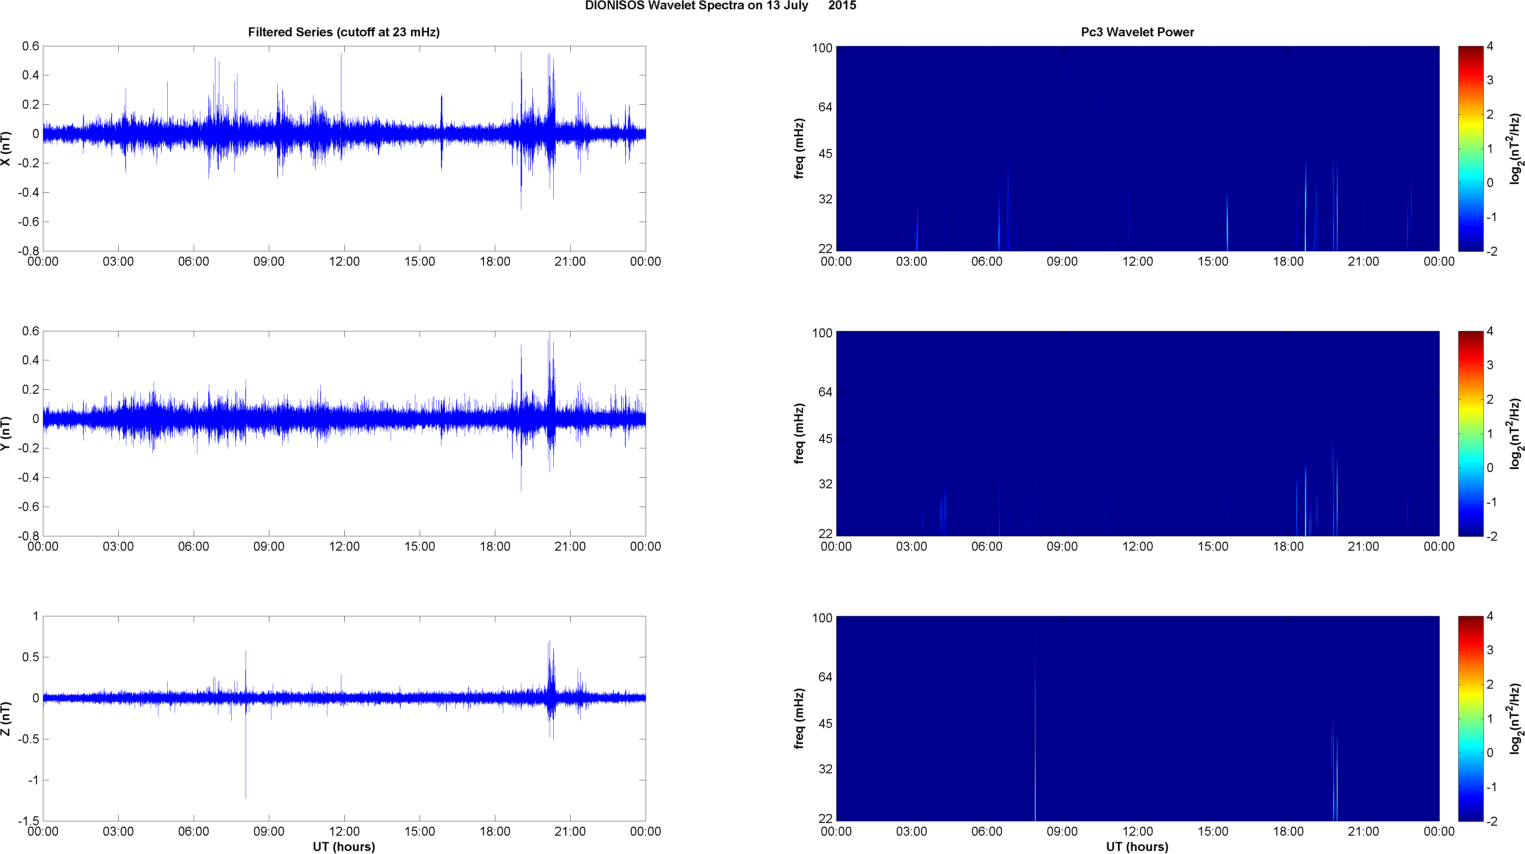The image size is (1525, 854).
Task: Click the 06:00 tick under bottom spectrogram
Action: (x=987, y=832)
